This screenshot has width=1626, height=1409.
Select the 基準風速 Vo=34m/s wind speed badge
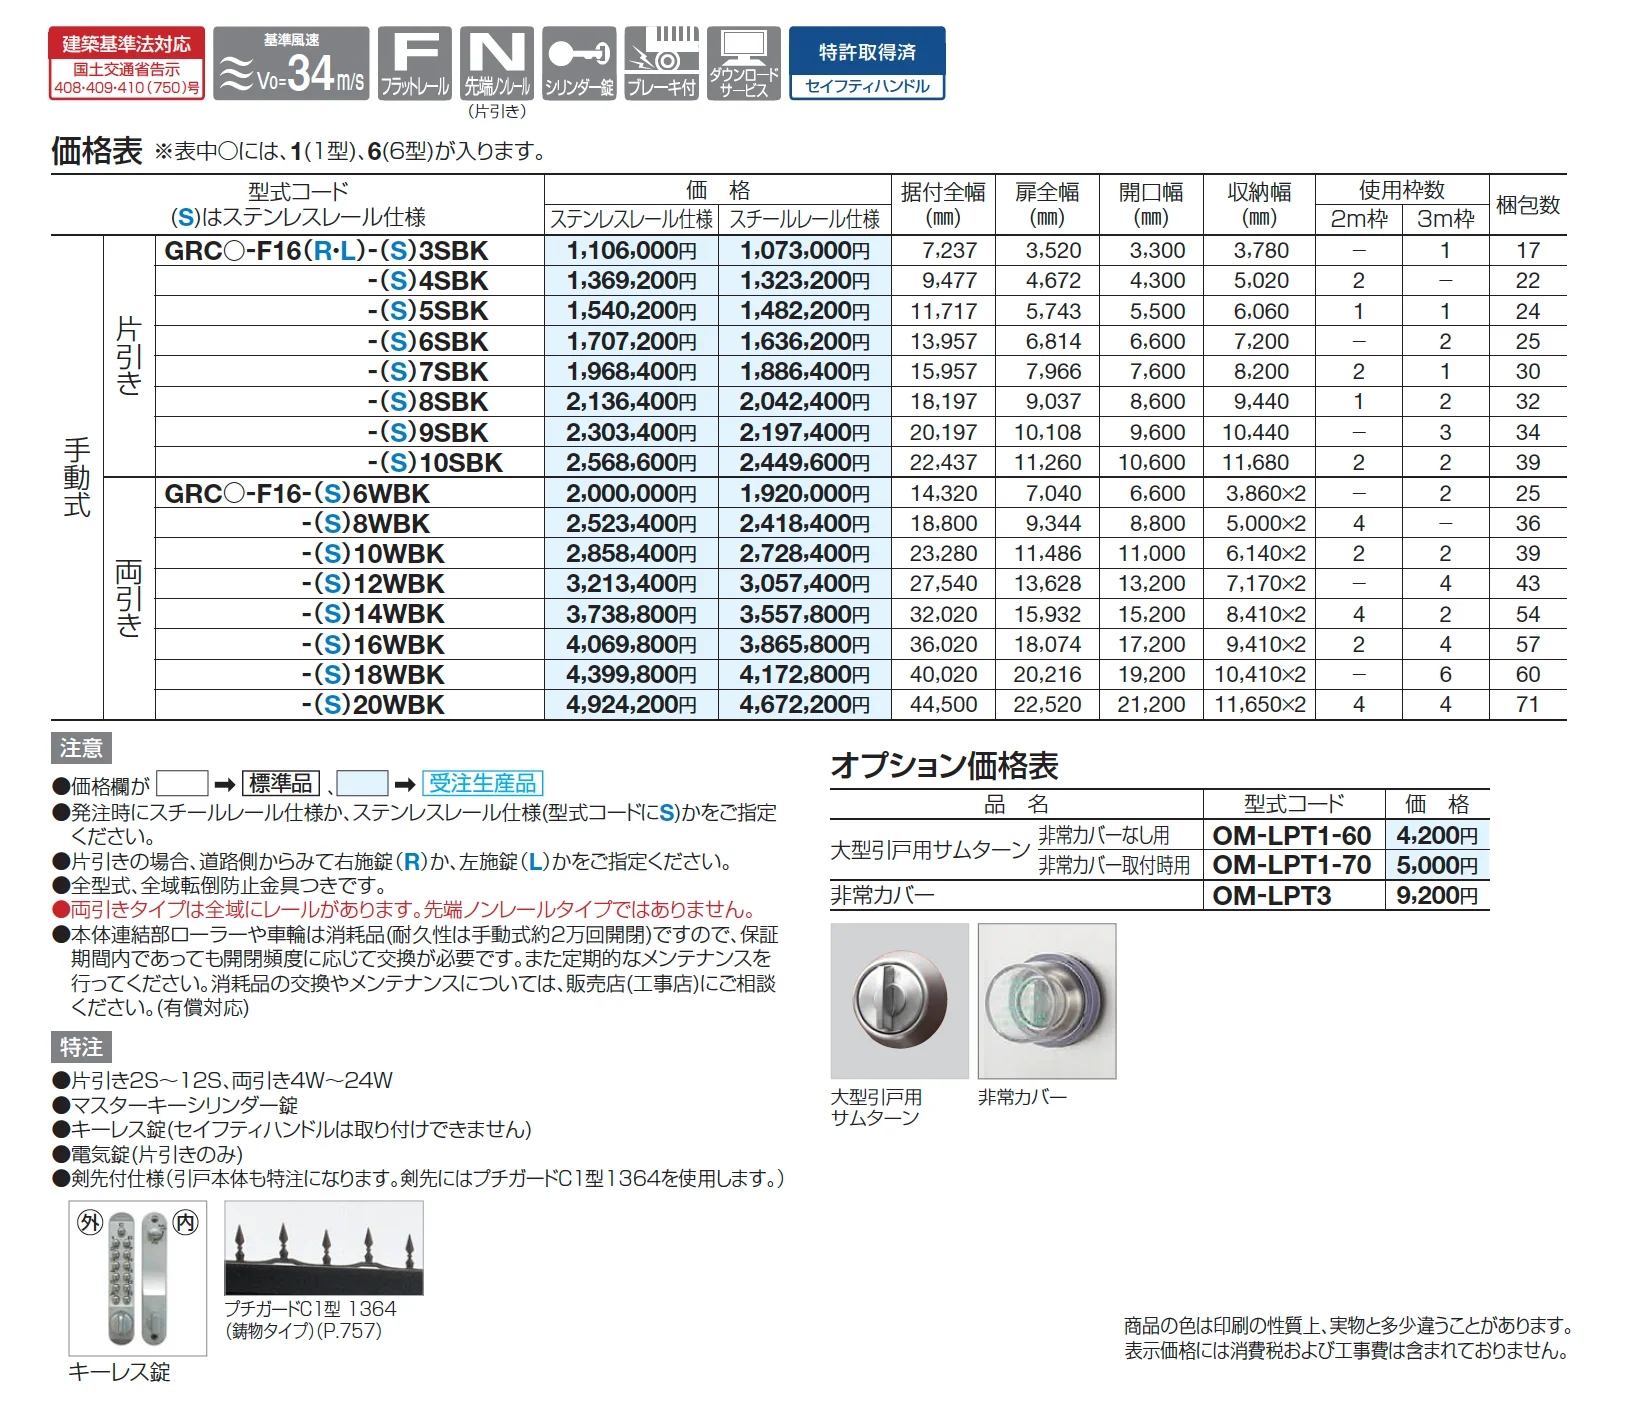coord(292,63)
